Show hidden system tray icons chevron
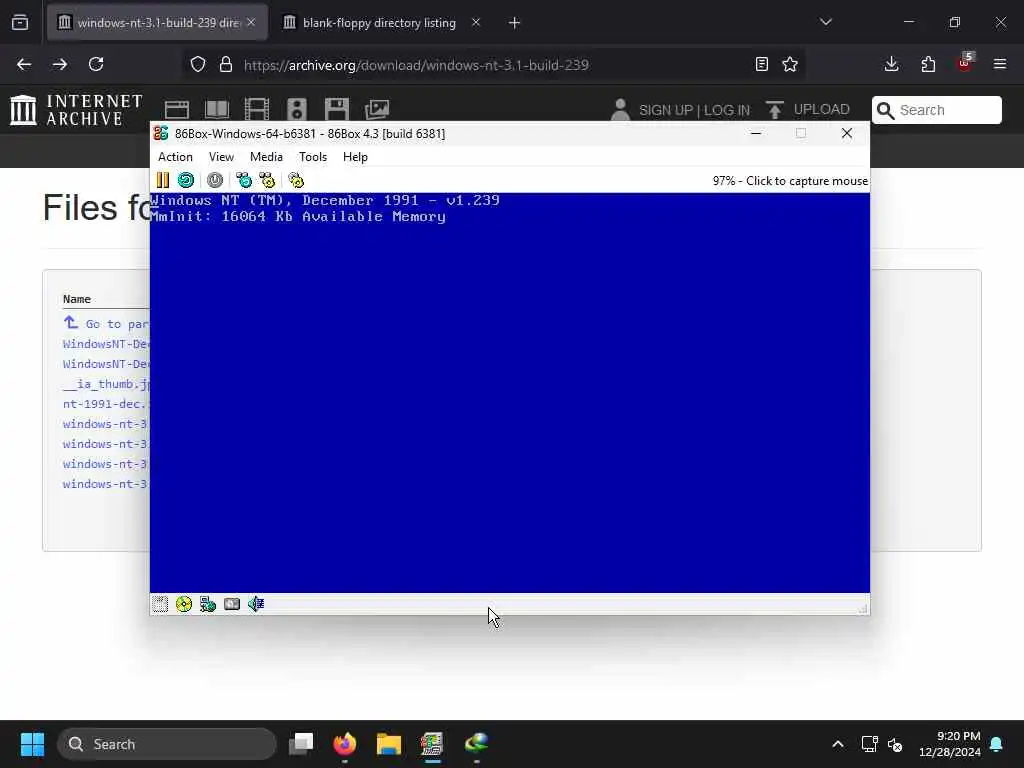Image resolution: width=1024 pixels, height=768 pixels. 838,744
